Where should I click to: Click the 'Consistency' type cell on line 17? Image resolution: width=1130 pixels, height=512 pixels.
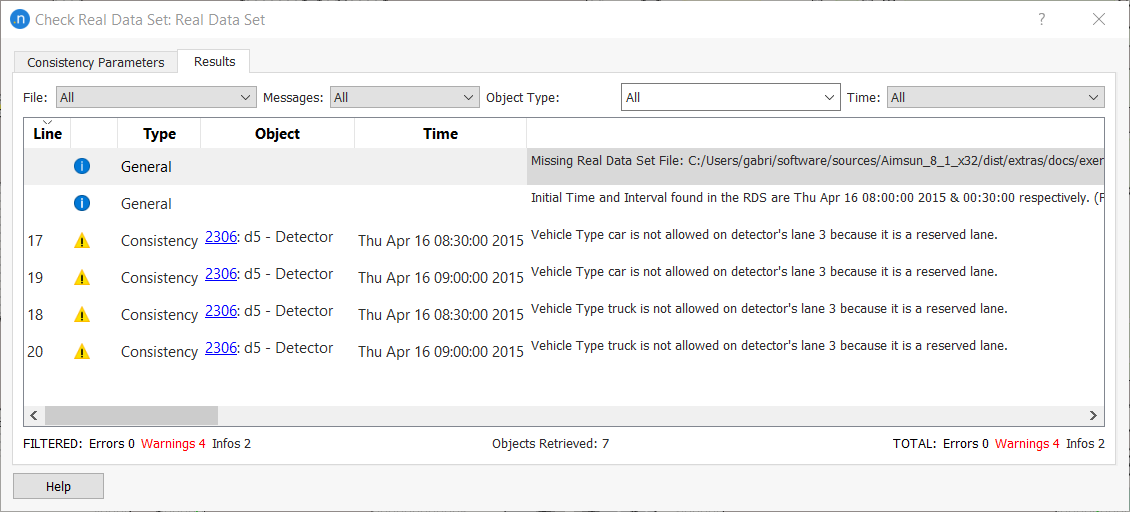point(159,241)
